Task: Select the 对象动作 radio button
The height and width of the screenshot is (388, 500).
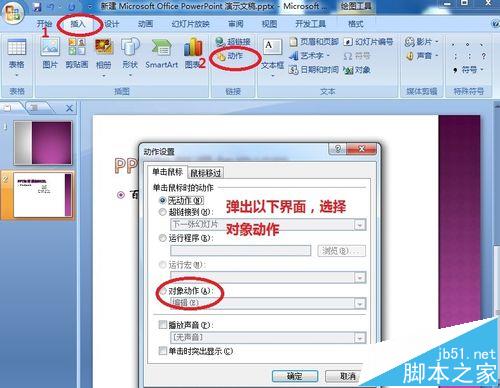Action: pos(162,291)
